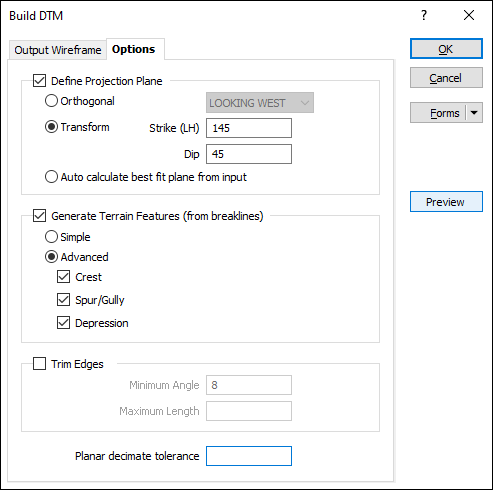
Task: Click the Cancel button
Action: 446,78
